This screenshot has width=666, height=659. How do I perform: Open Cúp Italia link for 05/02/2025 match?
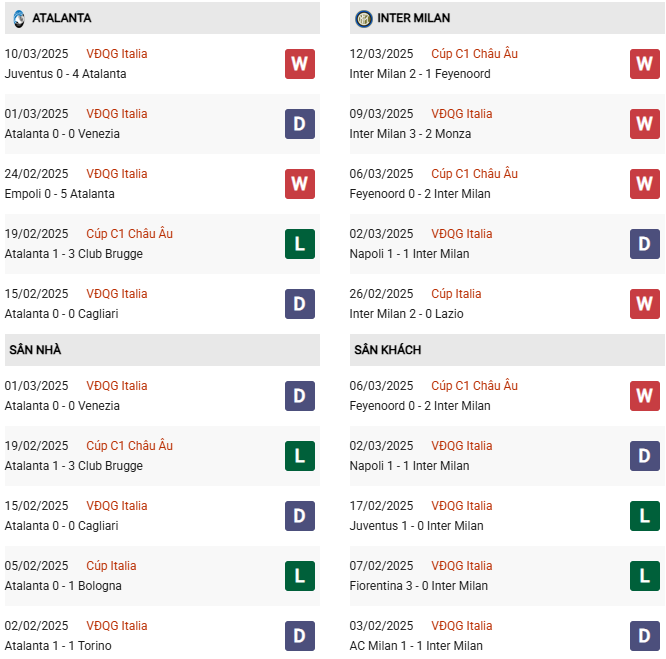[111, 566]
